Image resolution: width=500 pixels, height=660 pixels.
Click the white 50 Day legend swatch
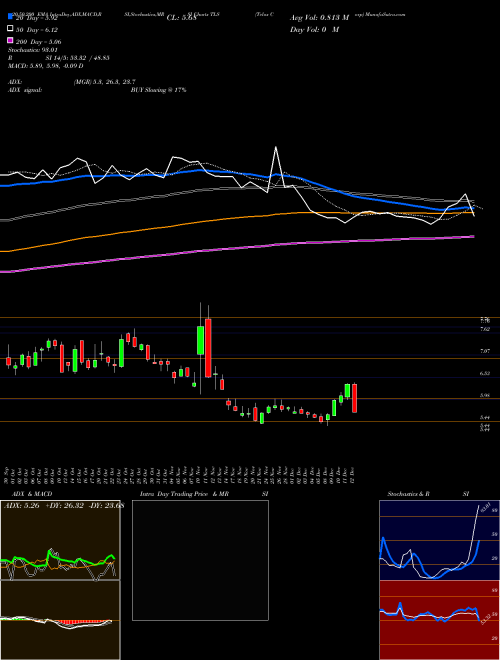[10, 29]
